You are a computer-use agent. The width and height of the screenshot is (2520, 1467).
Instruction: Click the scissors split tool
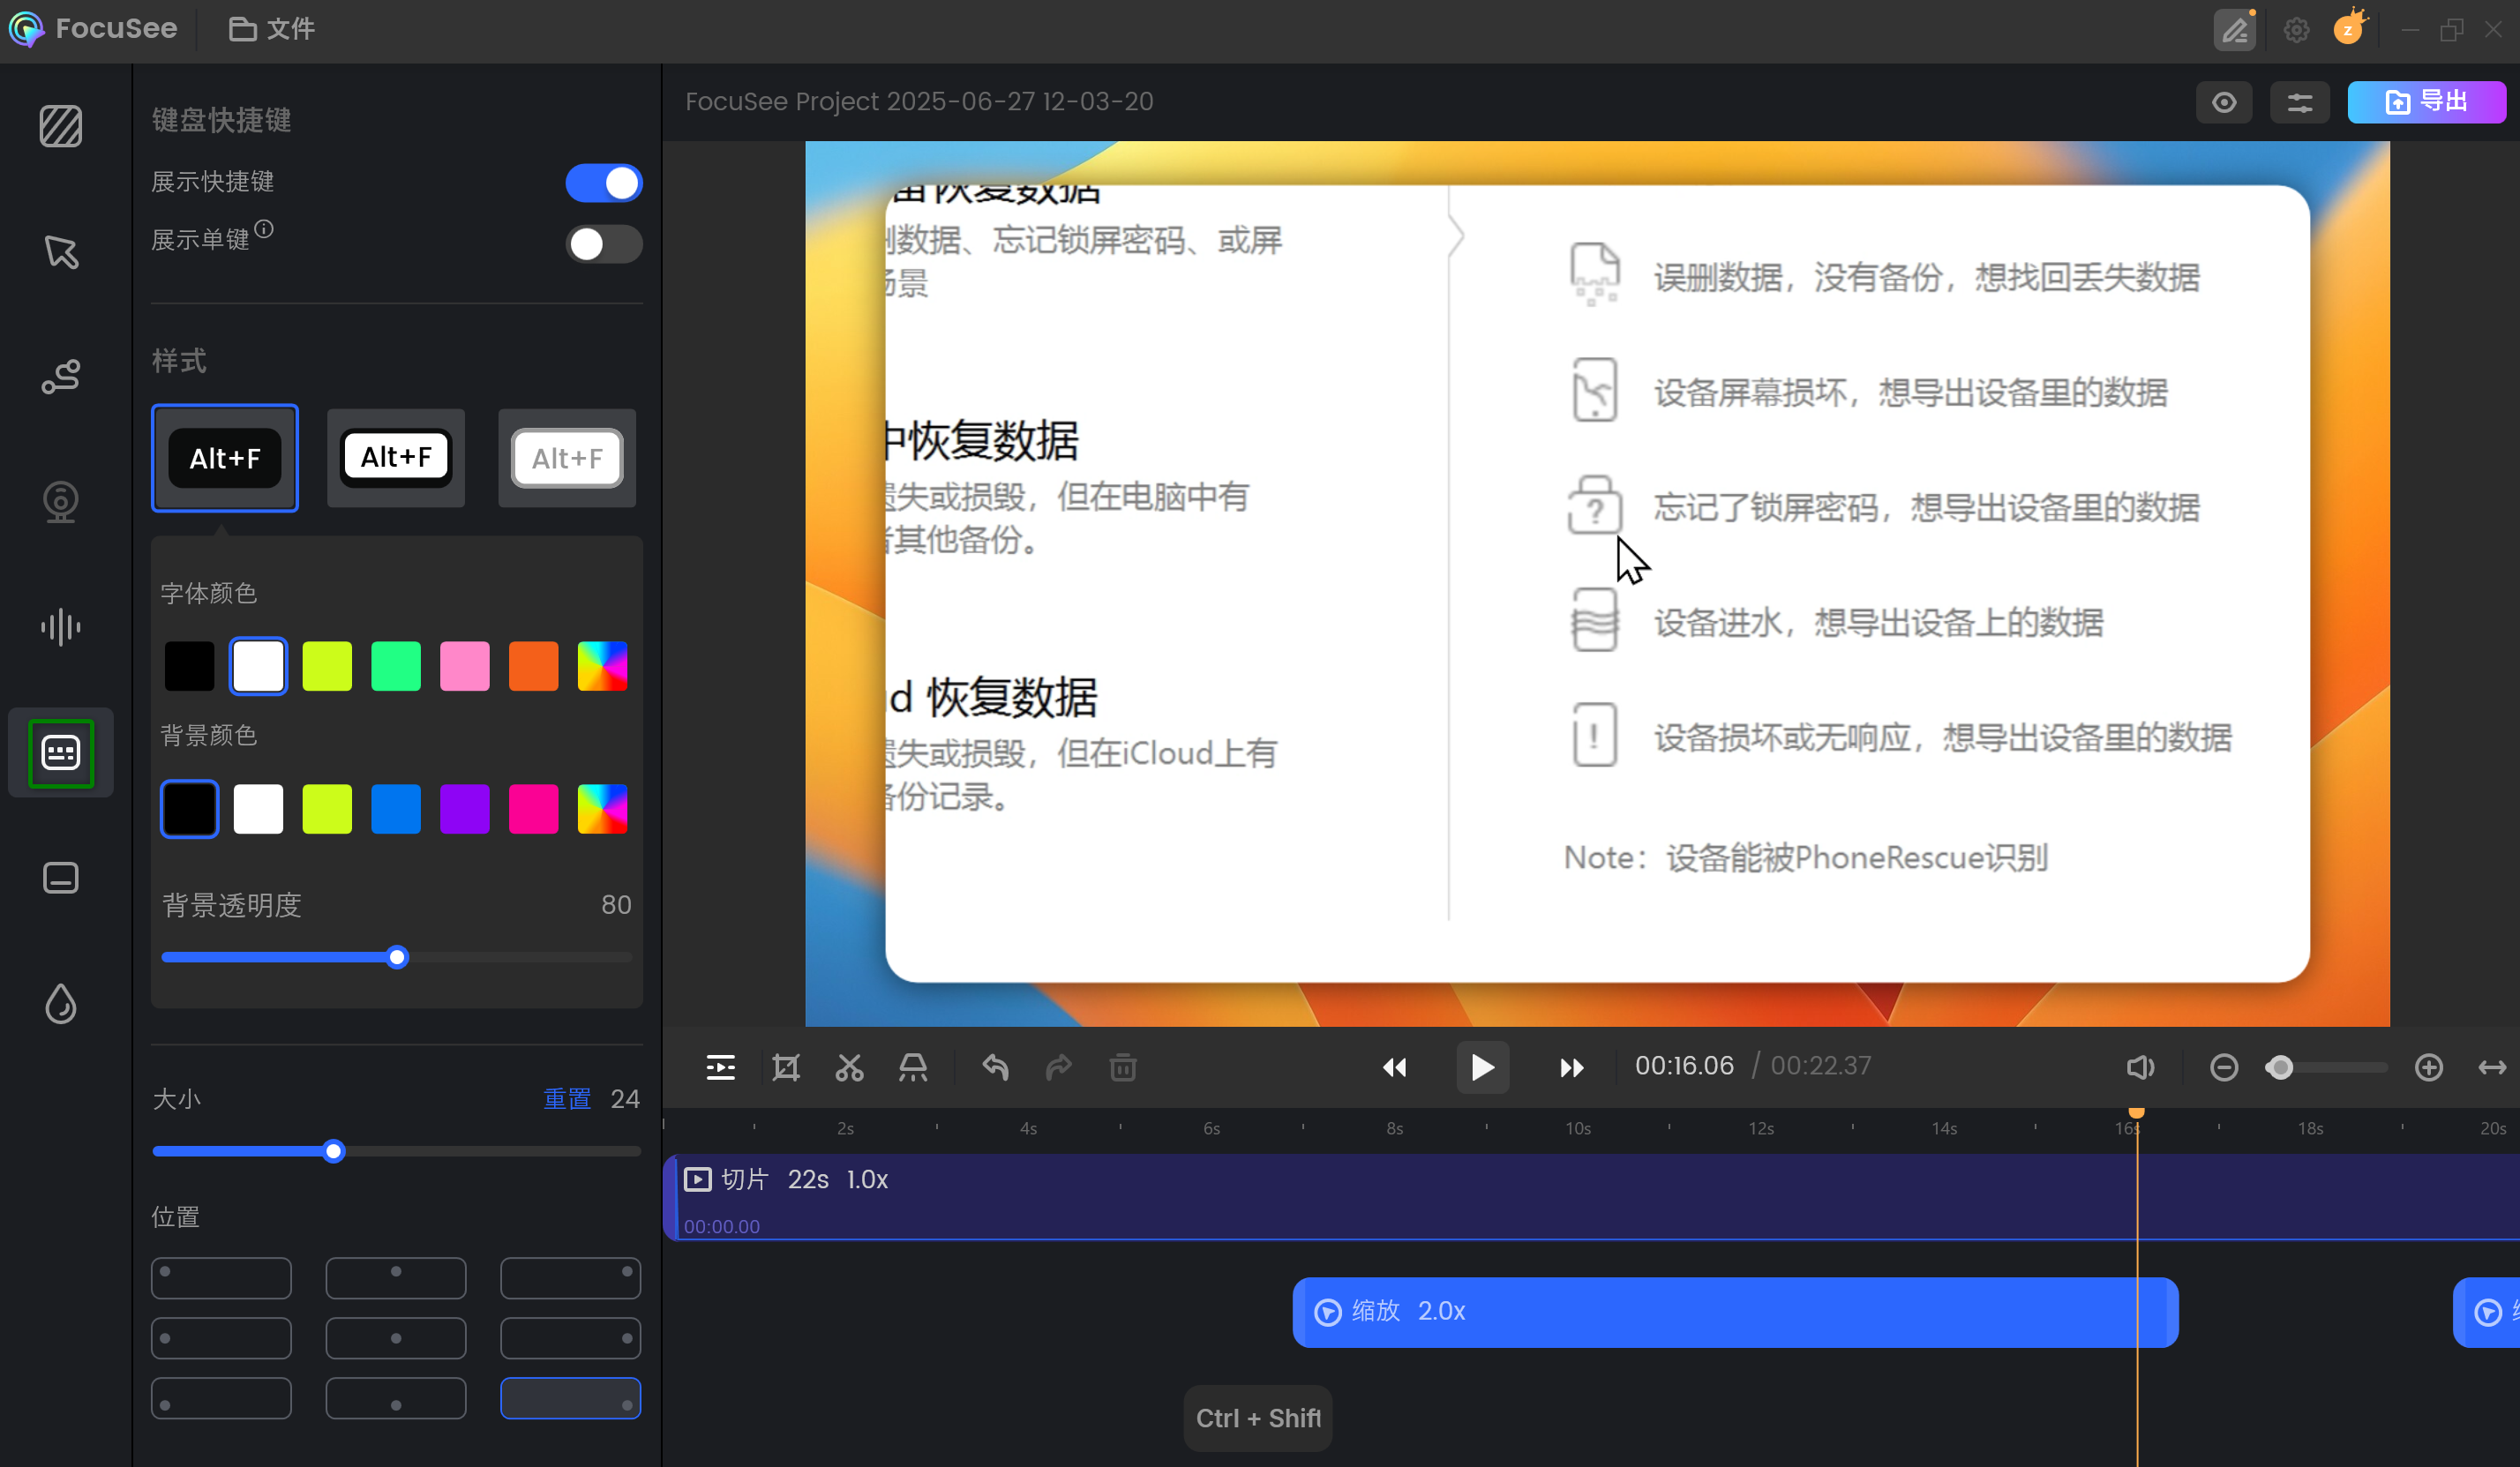[850, 1067]
